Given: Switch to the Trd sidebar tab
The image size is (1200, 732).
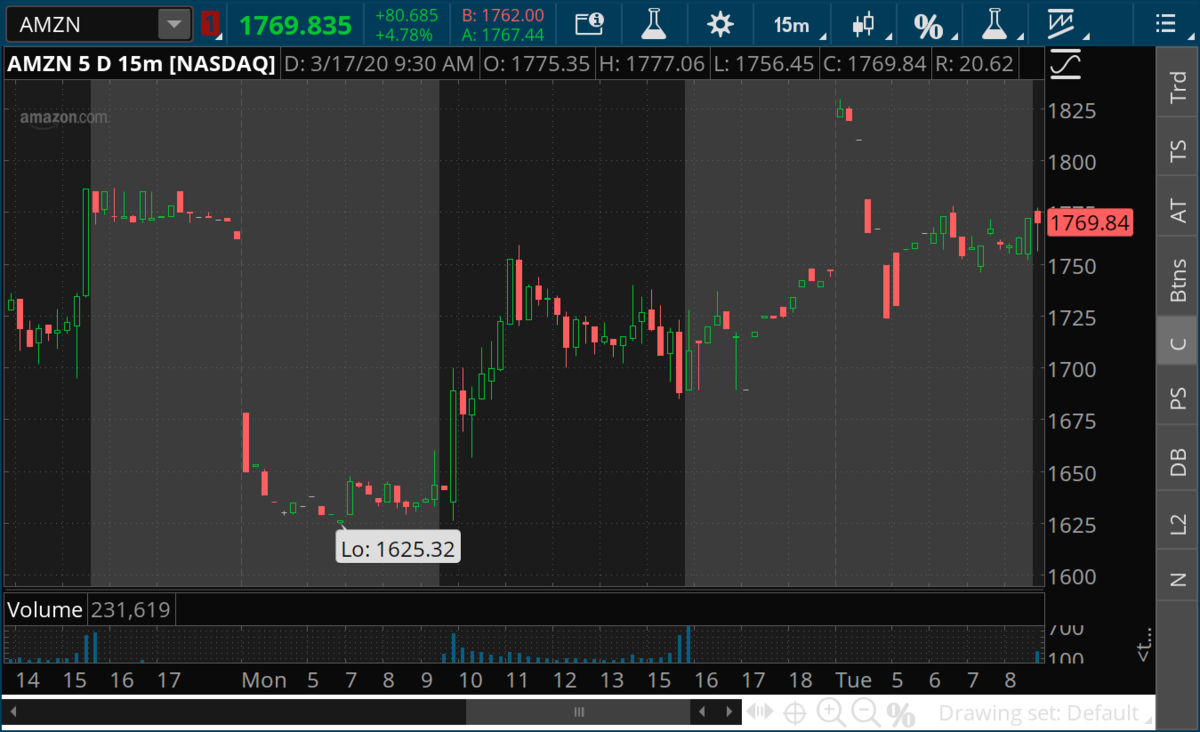Looking at the screenshot, I should tap(1178, 87).
